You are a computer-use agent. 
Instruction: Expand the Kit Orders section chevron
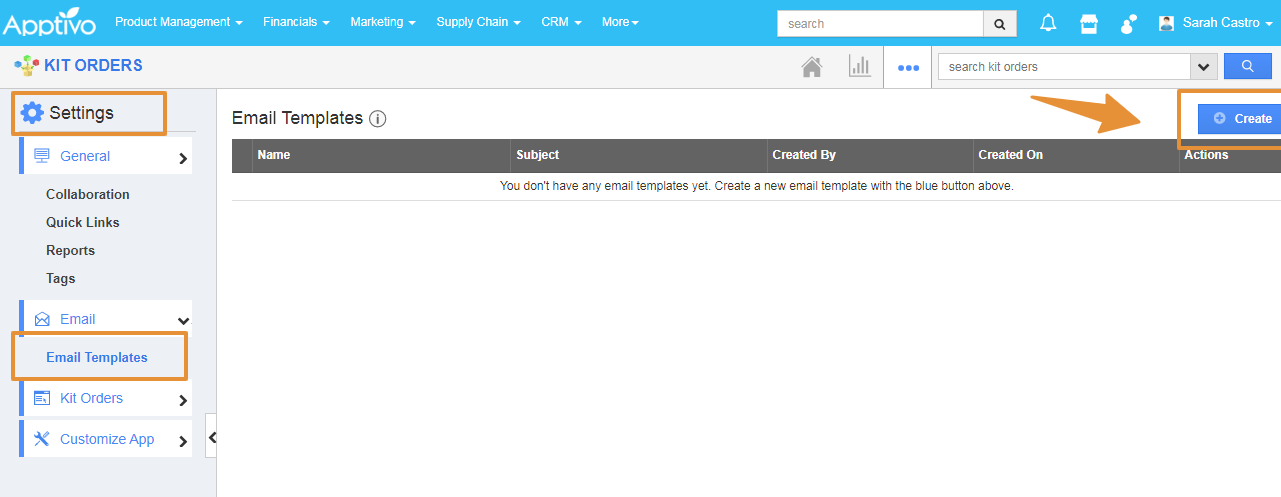(x=183, y=400)
